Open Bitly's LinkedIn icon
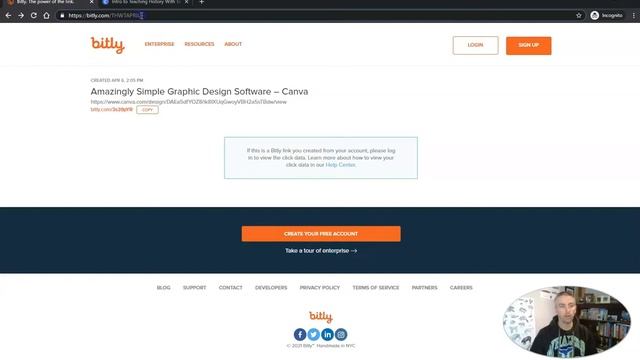 327,334
